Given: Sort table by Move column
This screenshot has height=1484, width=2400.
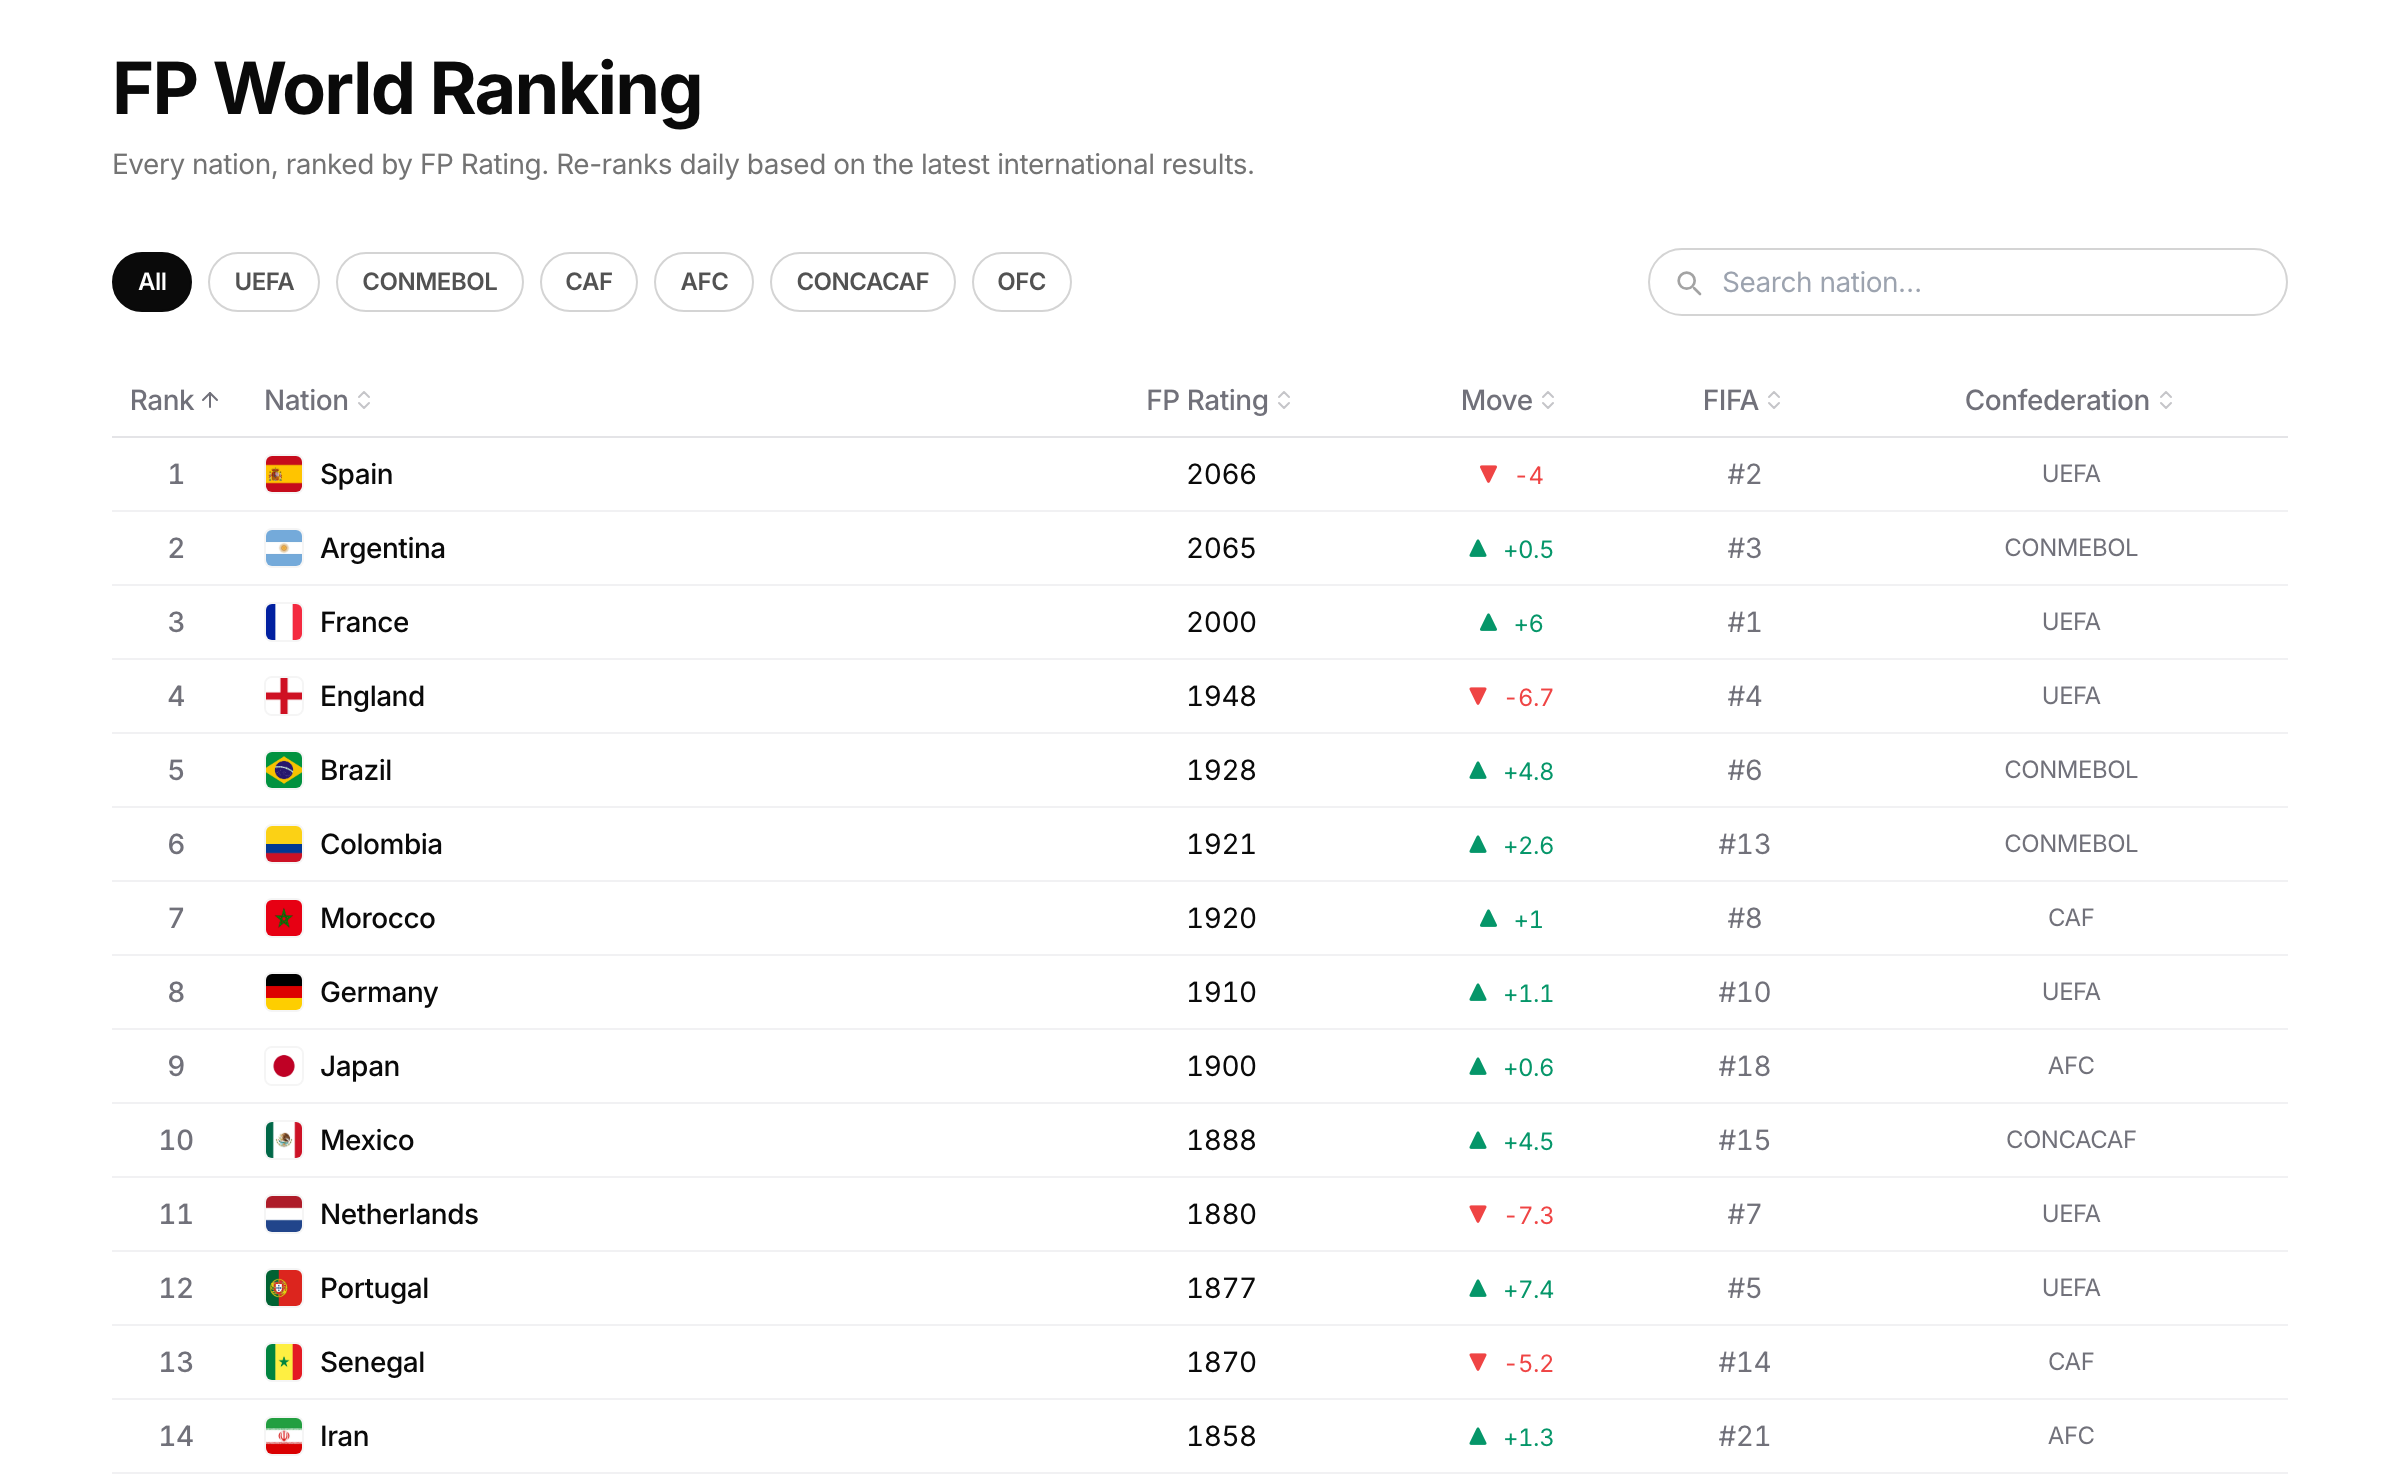Looking at the screenshot, I should pos(1508,400).
